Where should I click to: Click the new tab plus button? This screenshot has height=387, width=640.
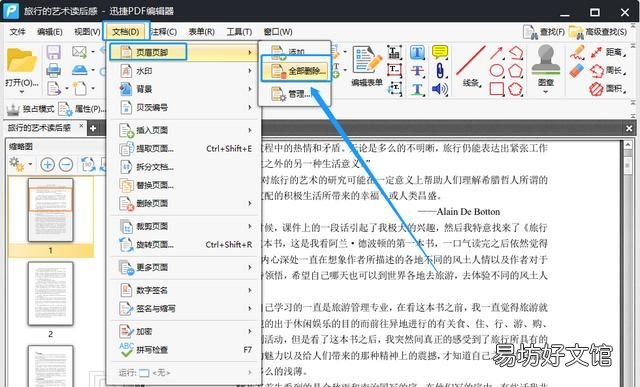93,128
